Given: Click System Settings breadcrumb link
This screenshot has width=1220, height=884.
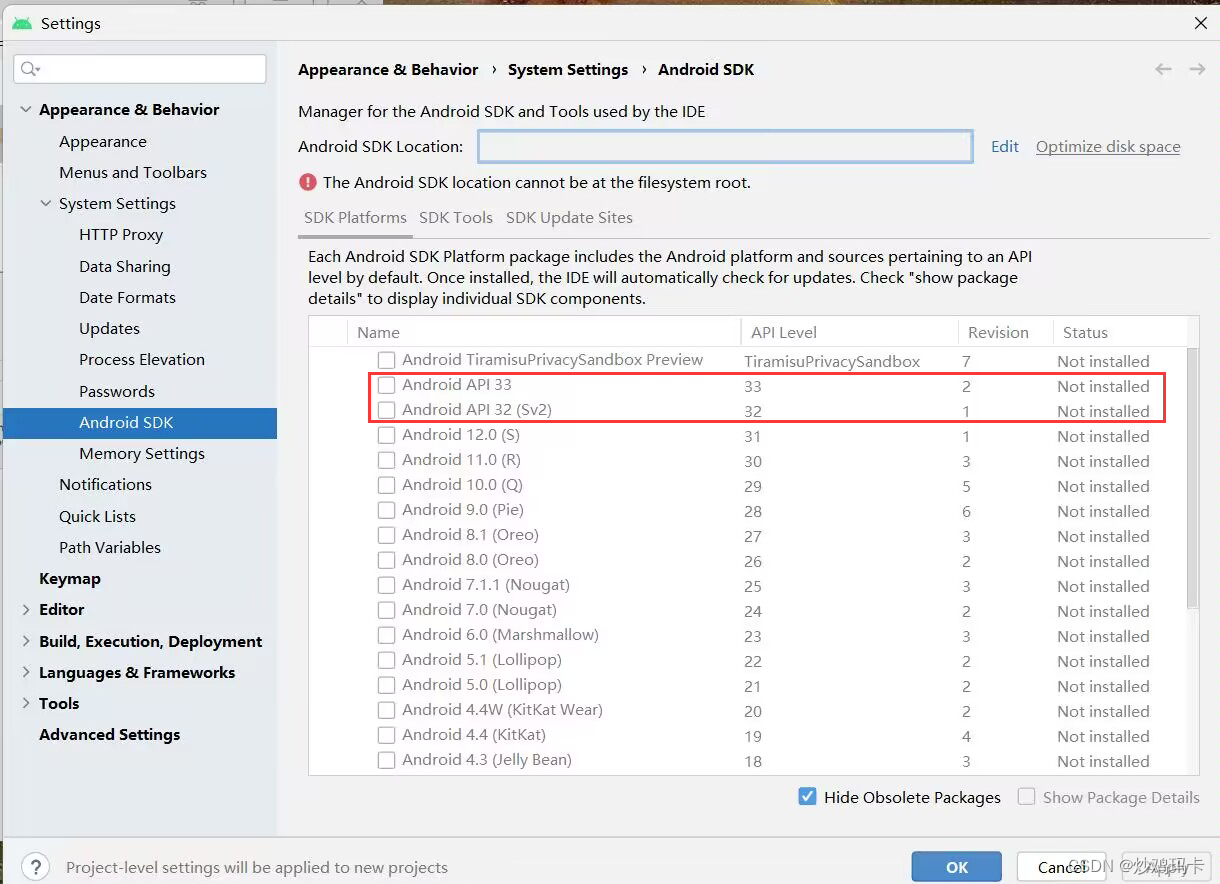Looking at the screenshot, I should (x=568, y=69).
